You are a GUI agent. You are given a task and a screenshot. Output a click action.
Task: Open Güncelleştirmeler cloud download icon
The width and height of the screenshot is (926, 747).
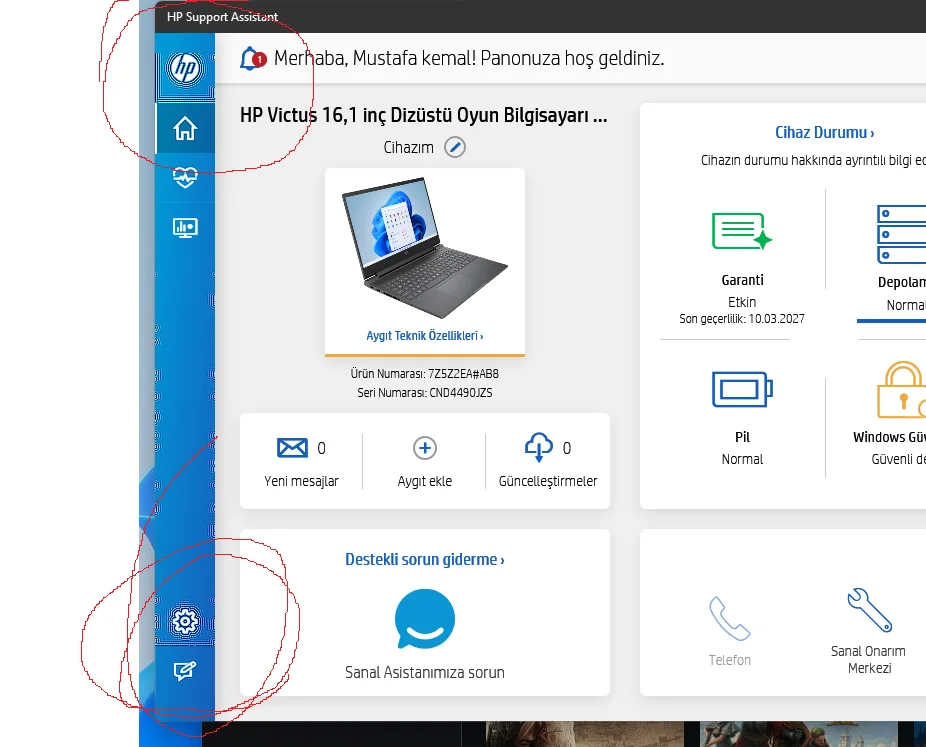[539, 447]
